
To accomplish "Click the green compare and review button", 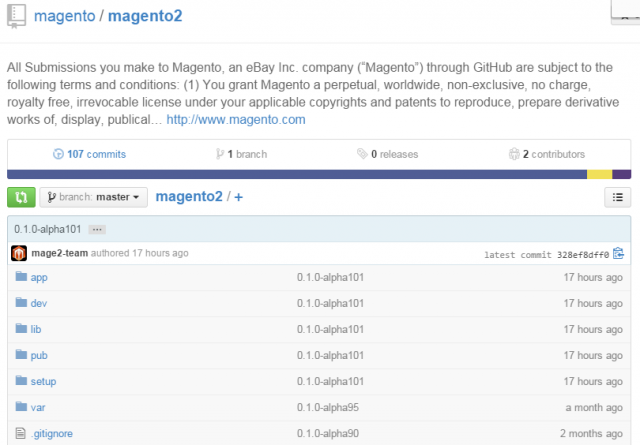I will coord(21,197).
